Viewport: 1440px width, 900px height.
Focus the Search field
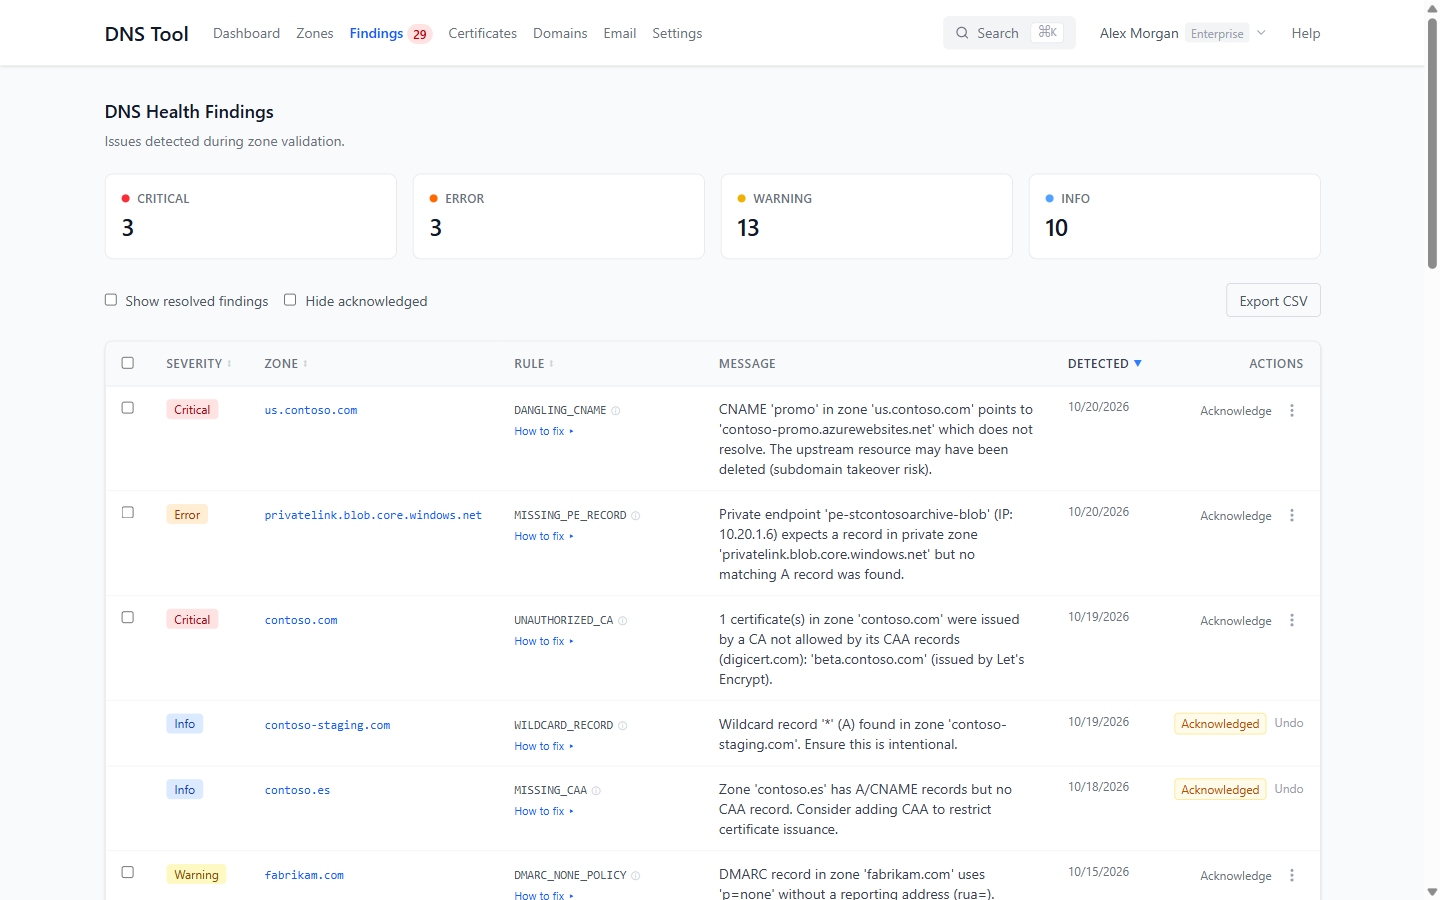[x=1009, y=33]
